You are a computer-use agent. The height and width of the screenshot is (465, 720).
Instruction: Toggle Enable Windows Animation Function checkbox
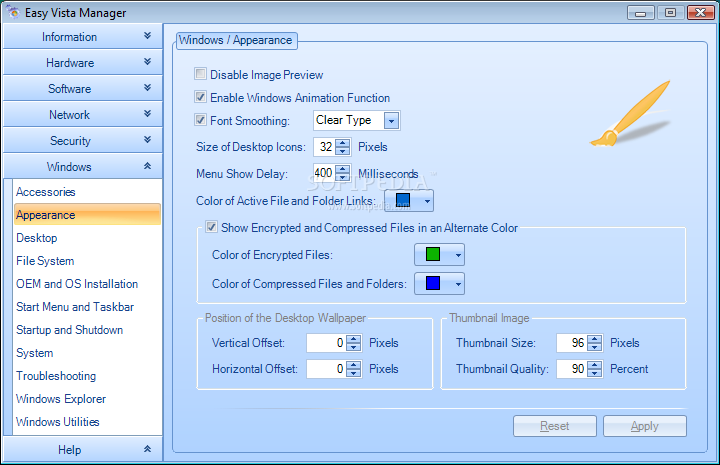tap(200, 97)
